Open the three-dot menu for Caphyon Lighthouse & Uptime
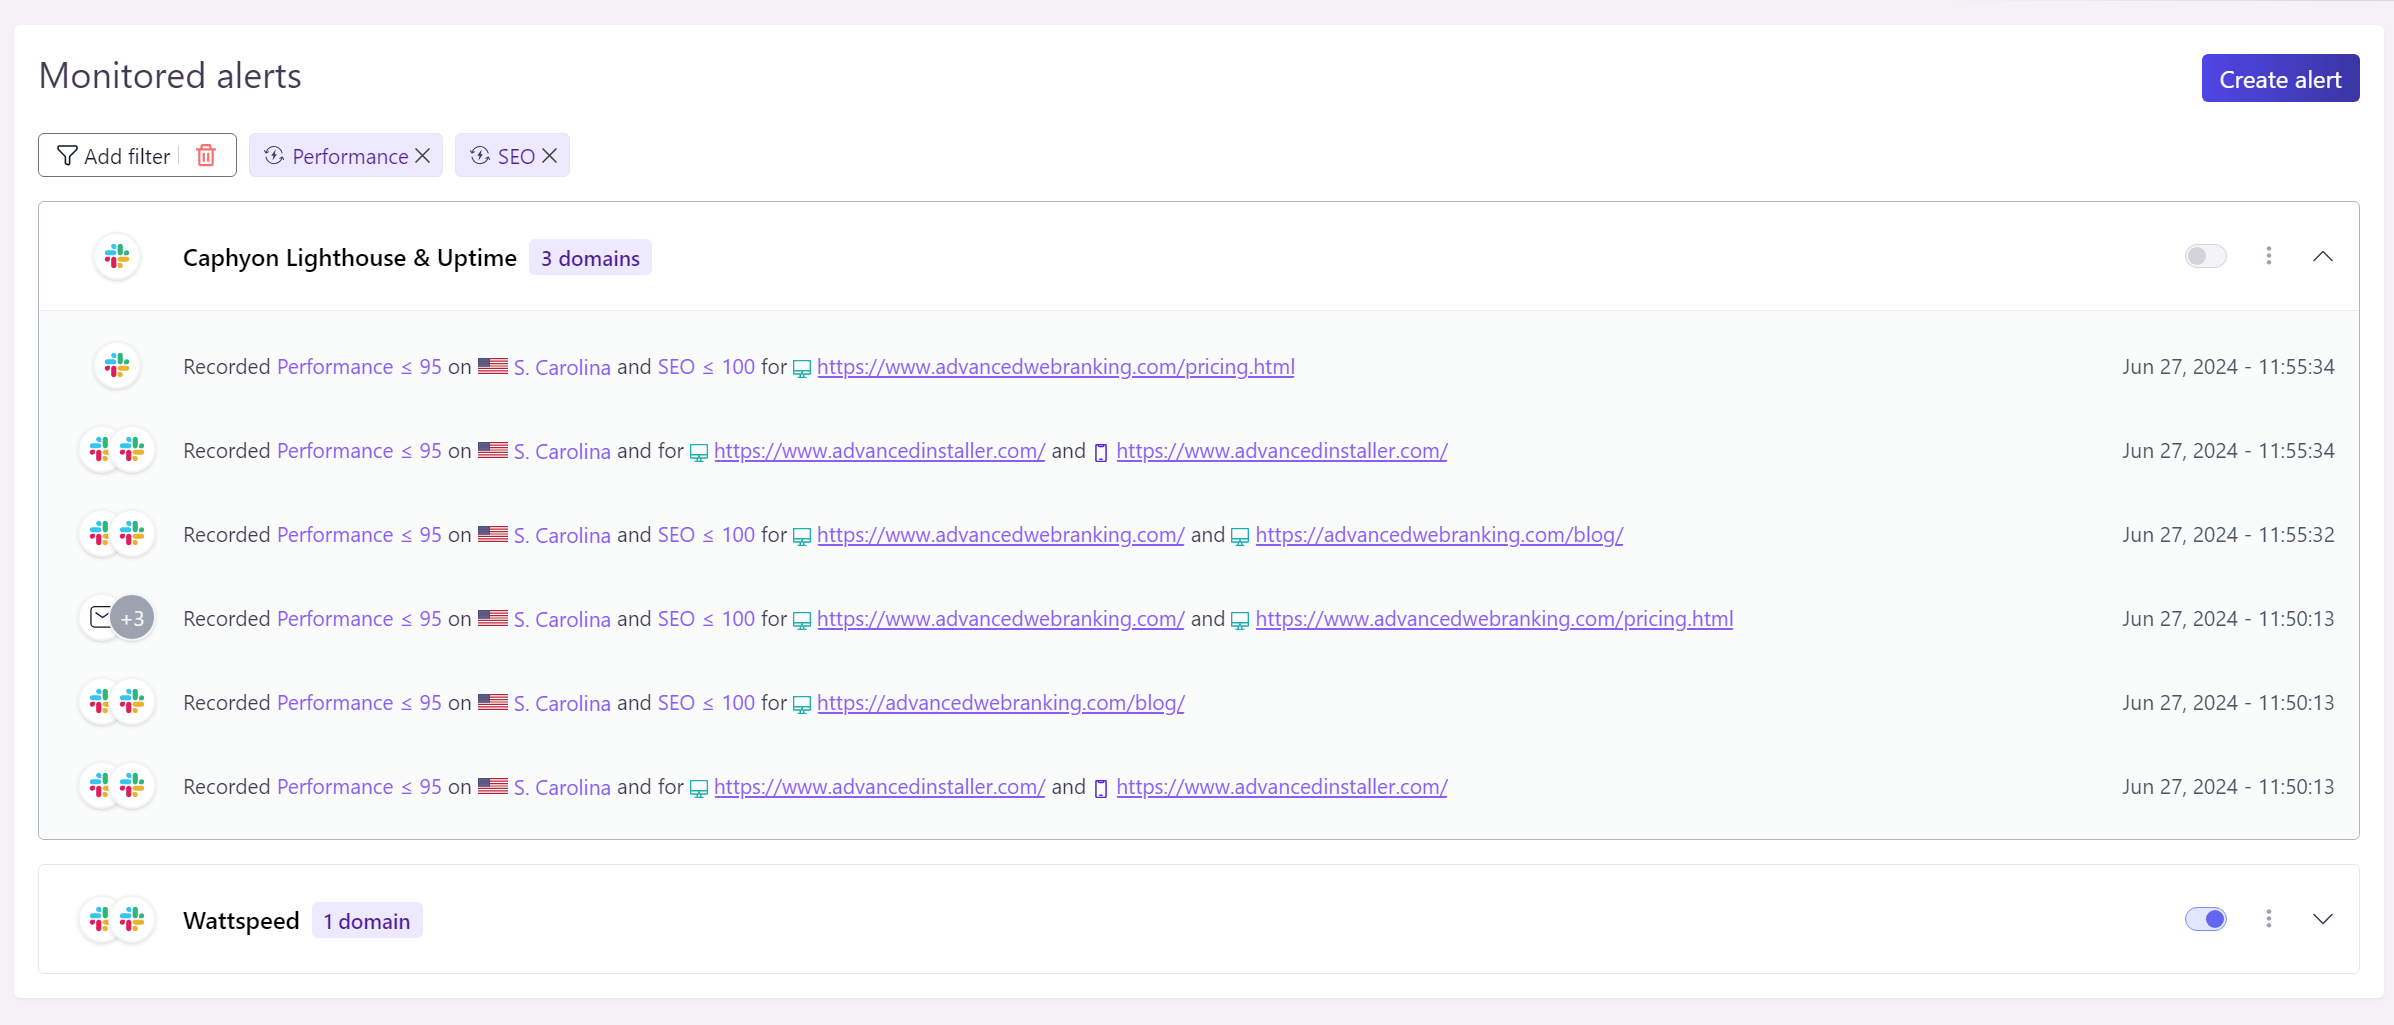 click(x=2268, y=256)
